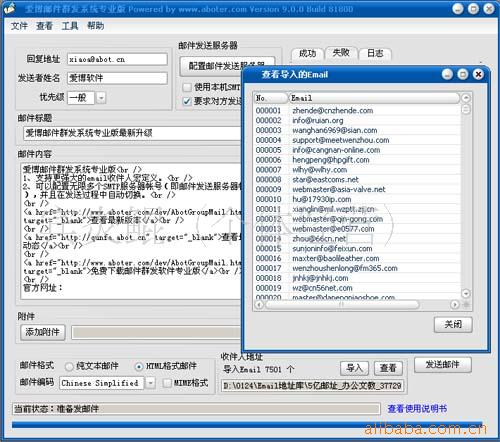Expand the 邮件编码 Chinese Simplified dropdown
500x442 pixels.
click(x=150, y=383)
